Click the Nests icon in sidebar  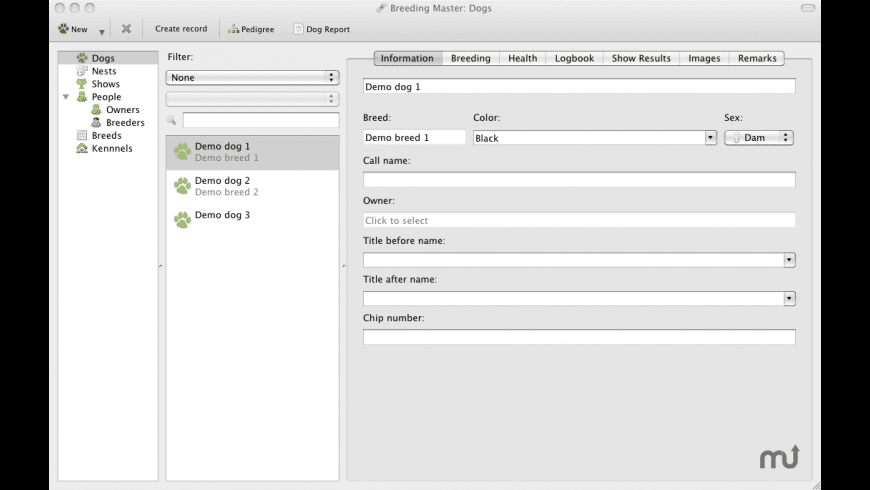[82, 71]
